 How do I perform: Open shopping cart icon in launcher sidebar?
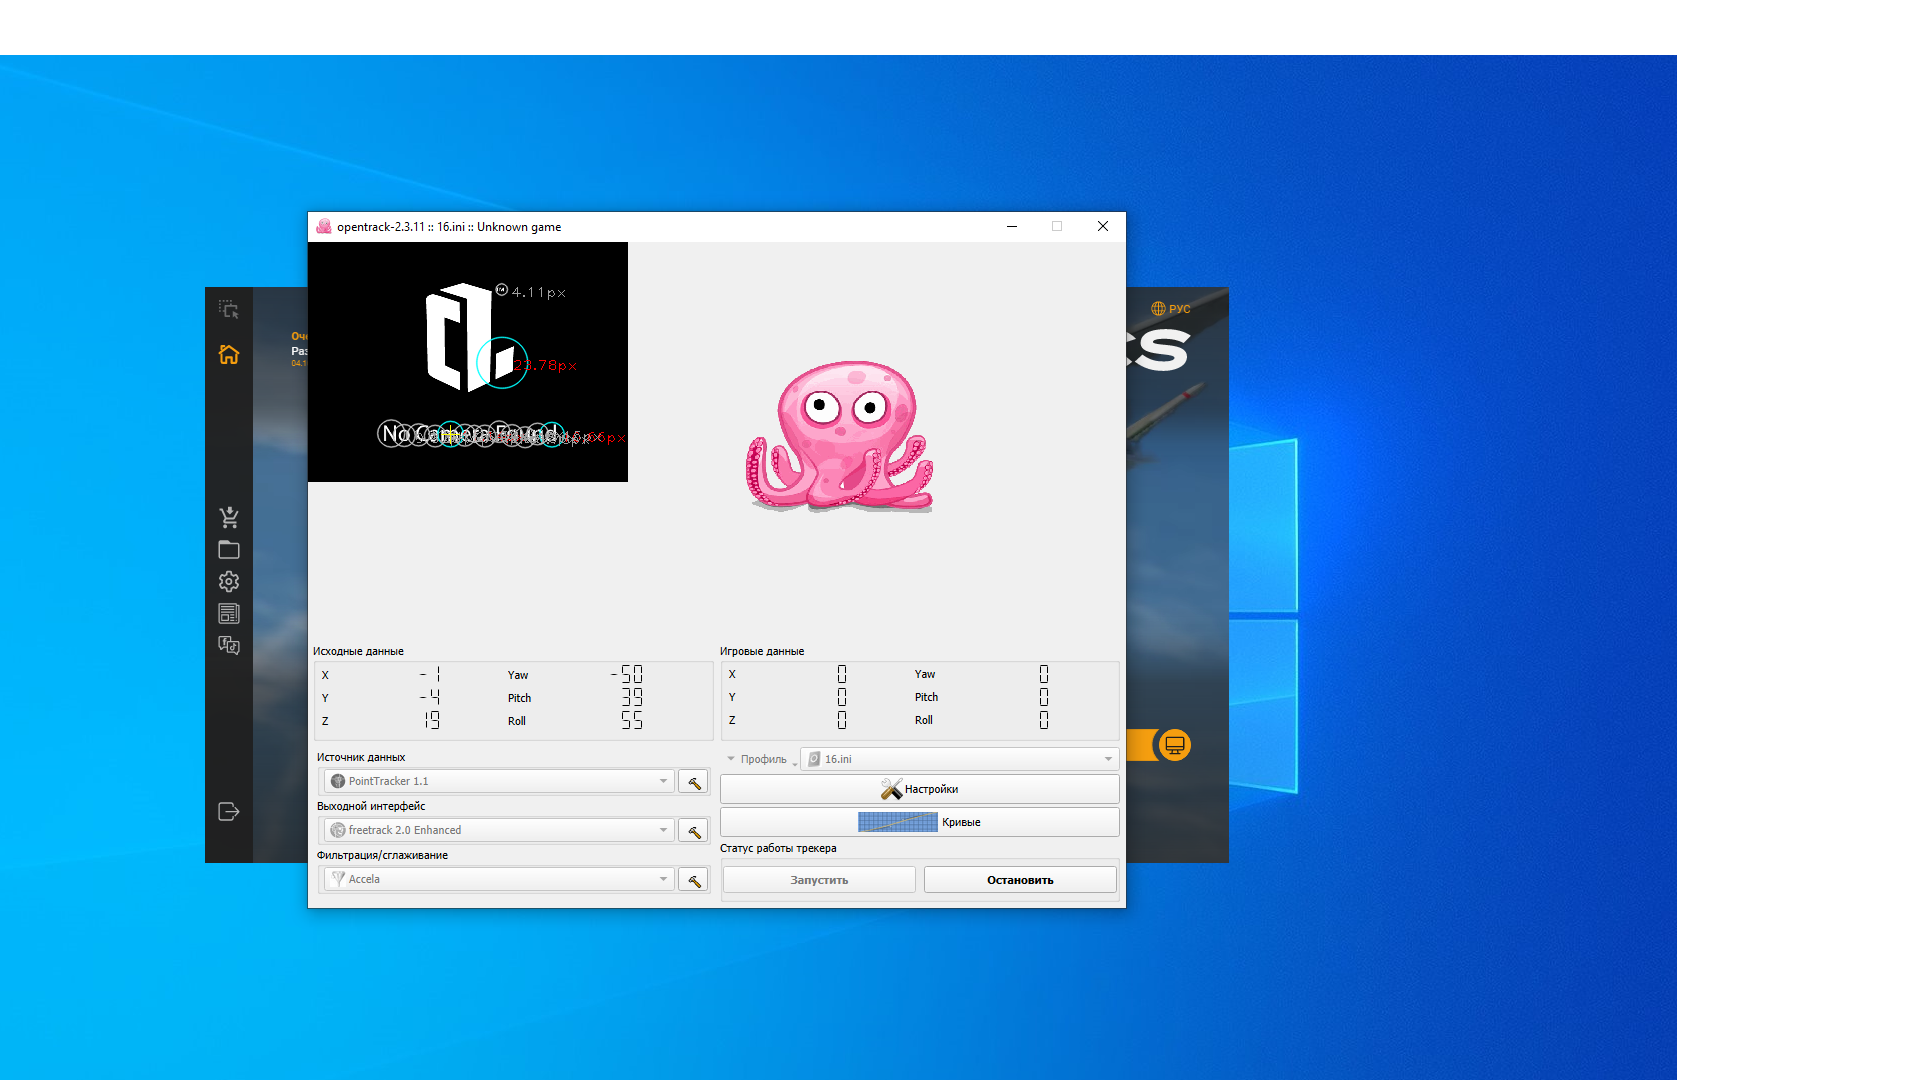pos(229,517)
